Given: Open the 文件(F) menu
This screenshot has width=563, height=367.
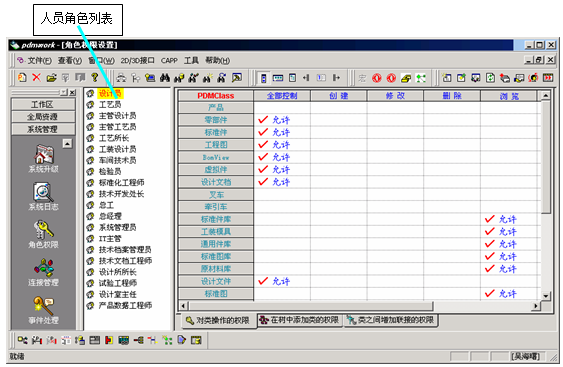Looking at the screenshot, I should (x=39, y=61).
